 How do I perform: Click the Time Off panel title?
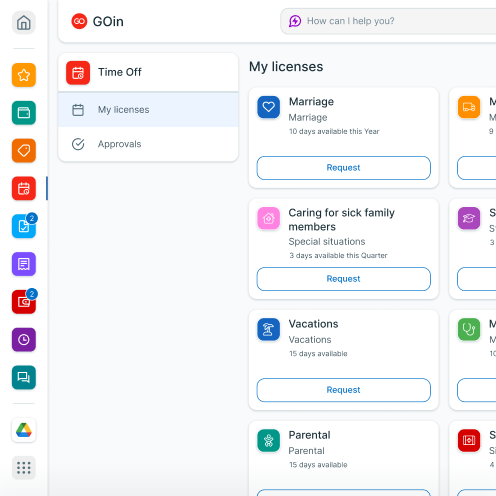click(120, 72)
